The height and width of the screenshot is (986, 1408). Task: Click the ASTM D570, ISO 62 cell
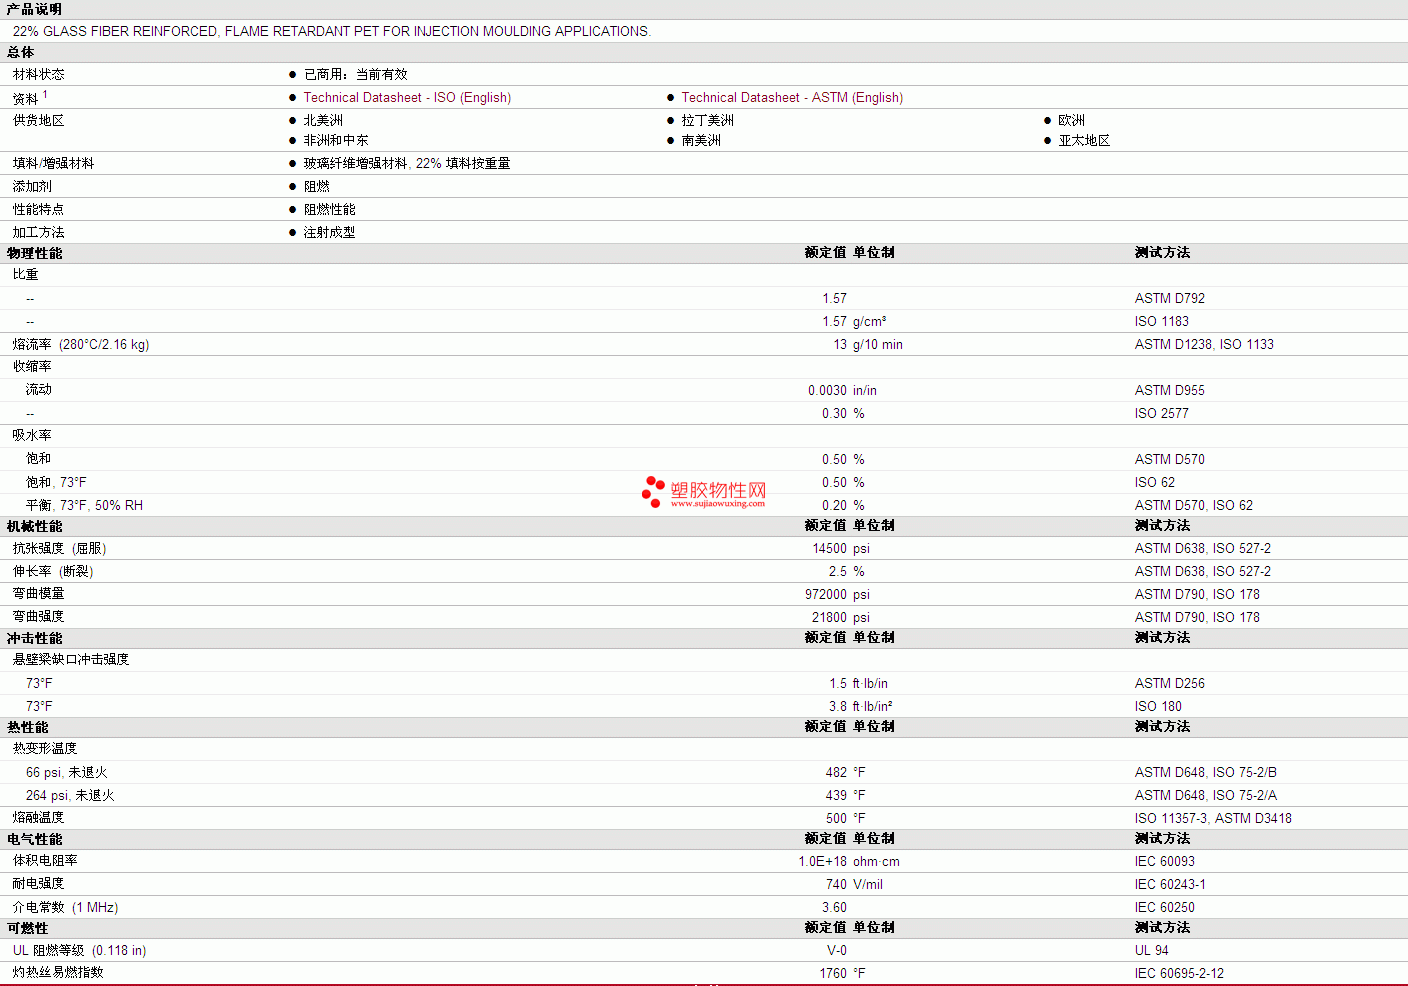point(1194,505)
